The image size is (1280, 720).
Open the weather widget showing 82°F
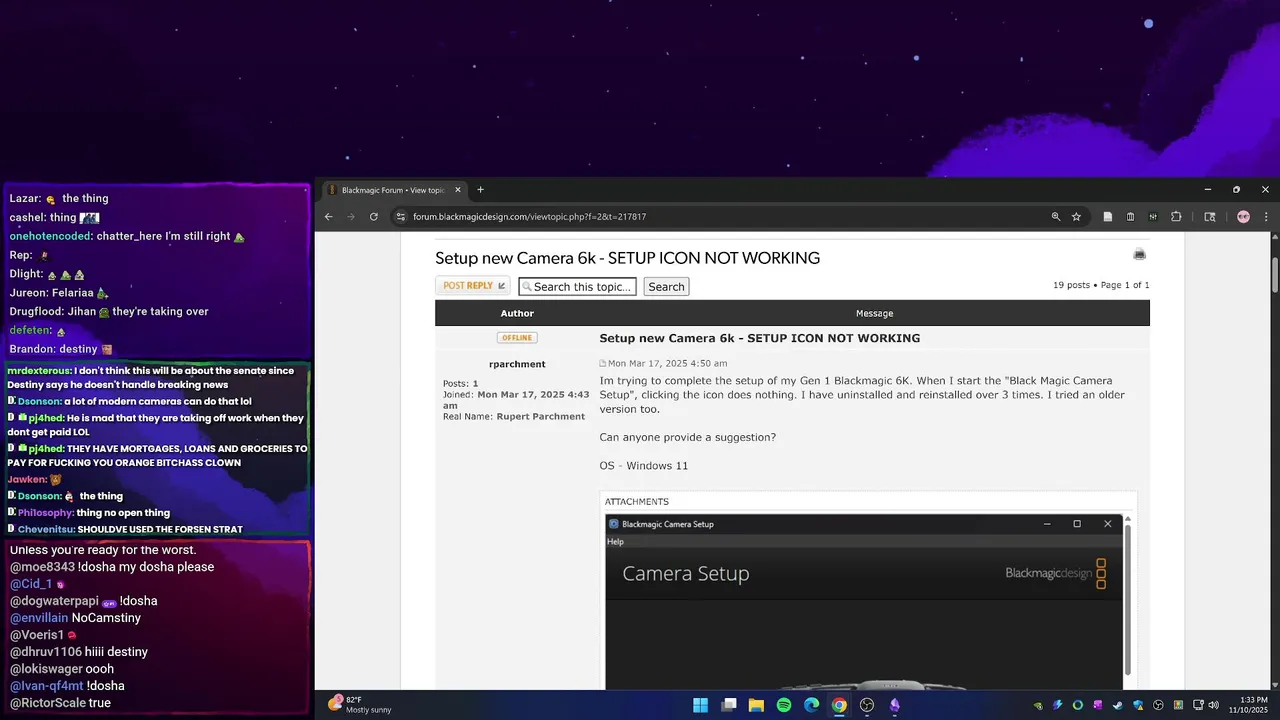pos(359,704)
